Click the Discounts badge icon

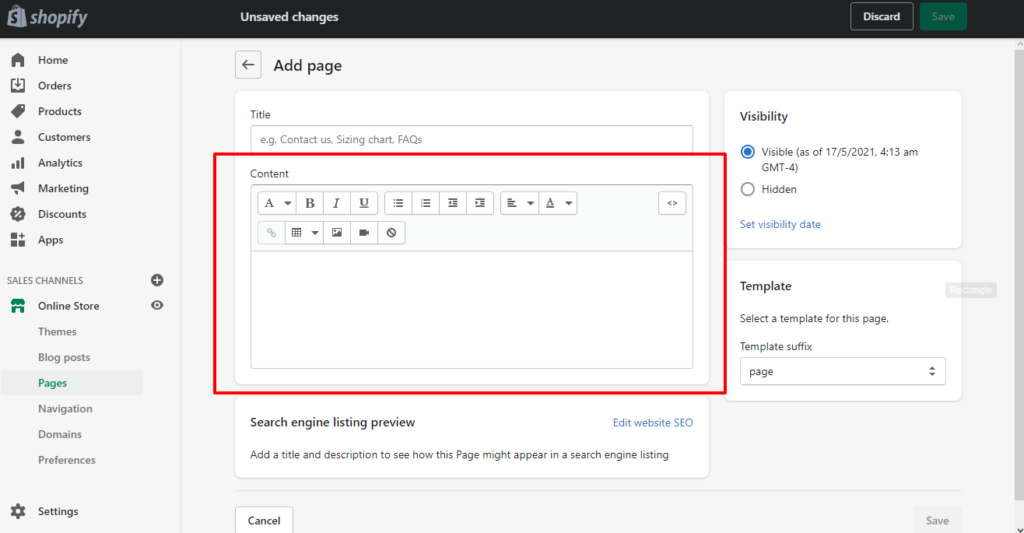(x=18, y=214)
